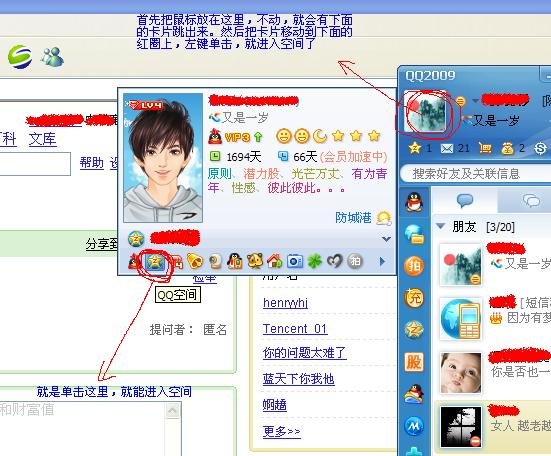The height and width of the screenshot is (456, 551).
Task: Open the globe folder icon in QQ sidebar
Action: click(414, 235)
